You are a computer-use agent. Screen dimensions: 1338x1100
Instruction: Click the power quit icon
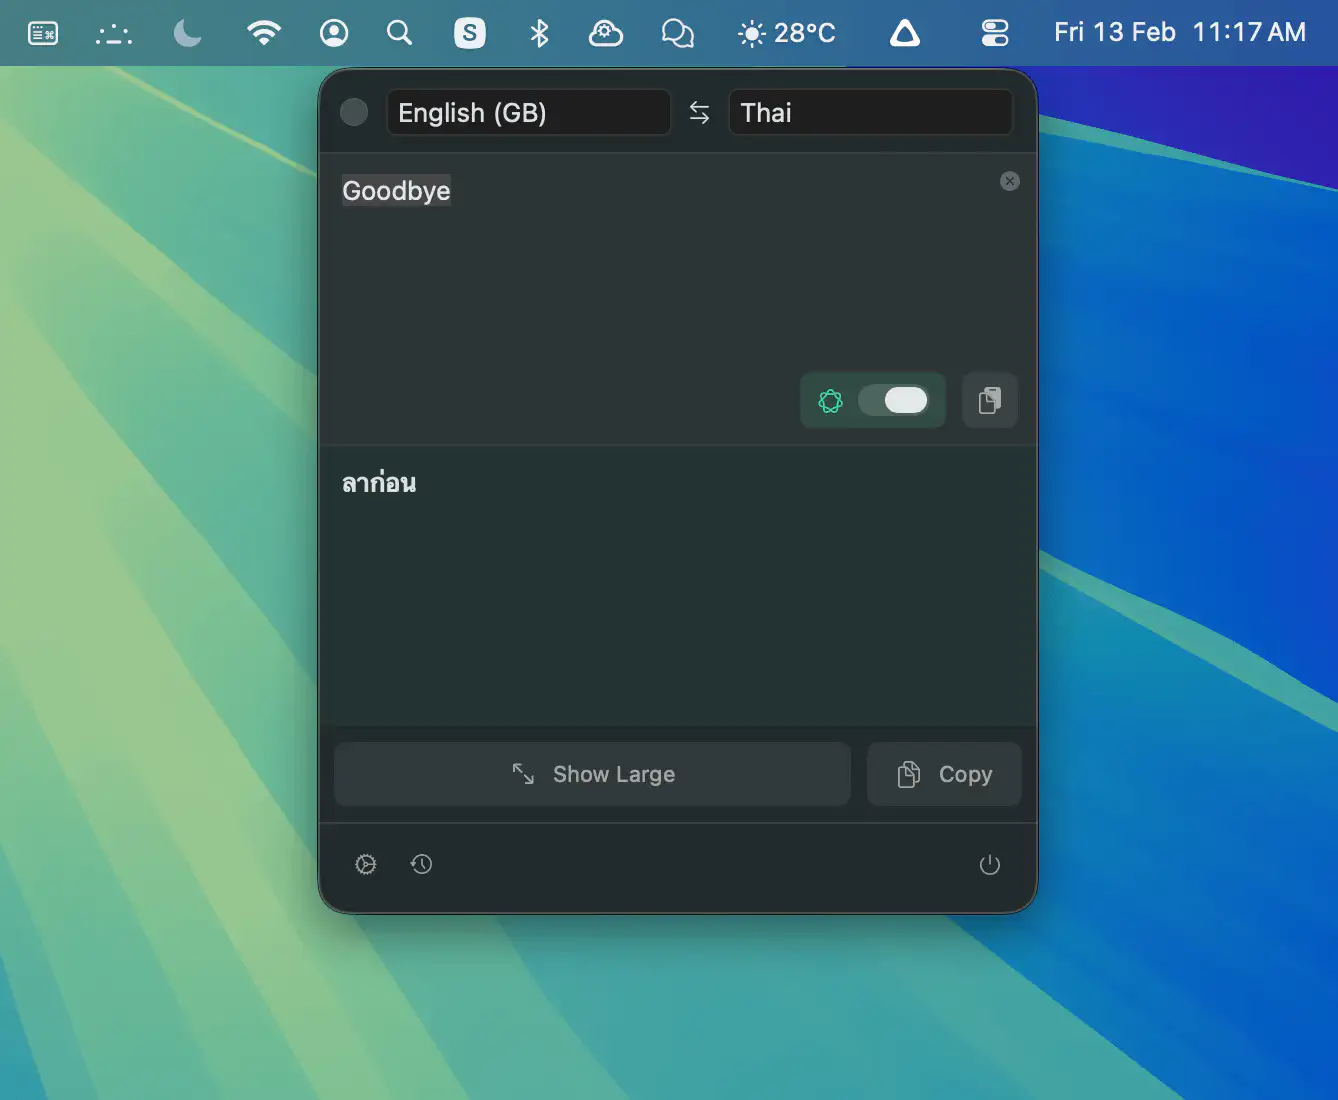pos(989,865)
